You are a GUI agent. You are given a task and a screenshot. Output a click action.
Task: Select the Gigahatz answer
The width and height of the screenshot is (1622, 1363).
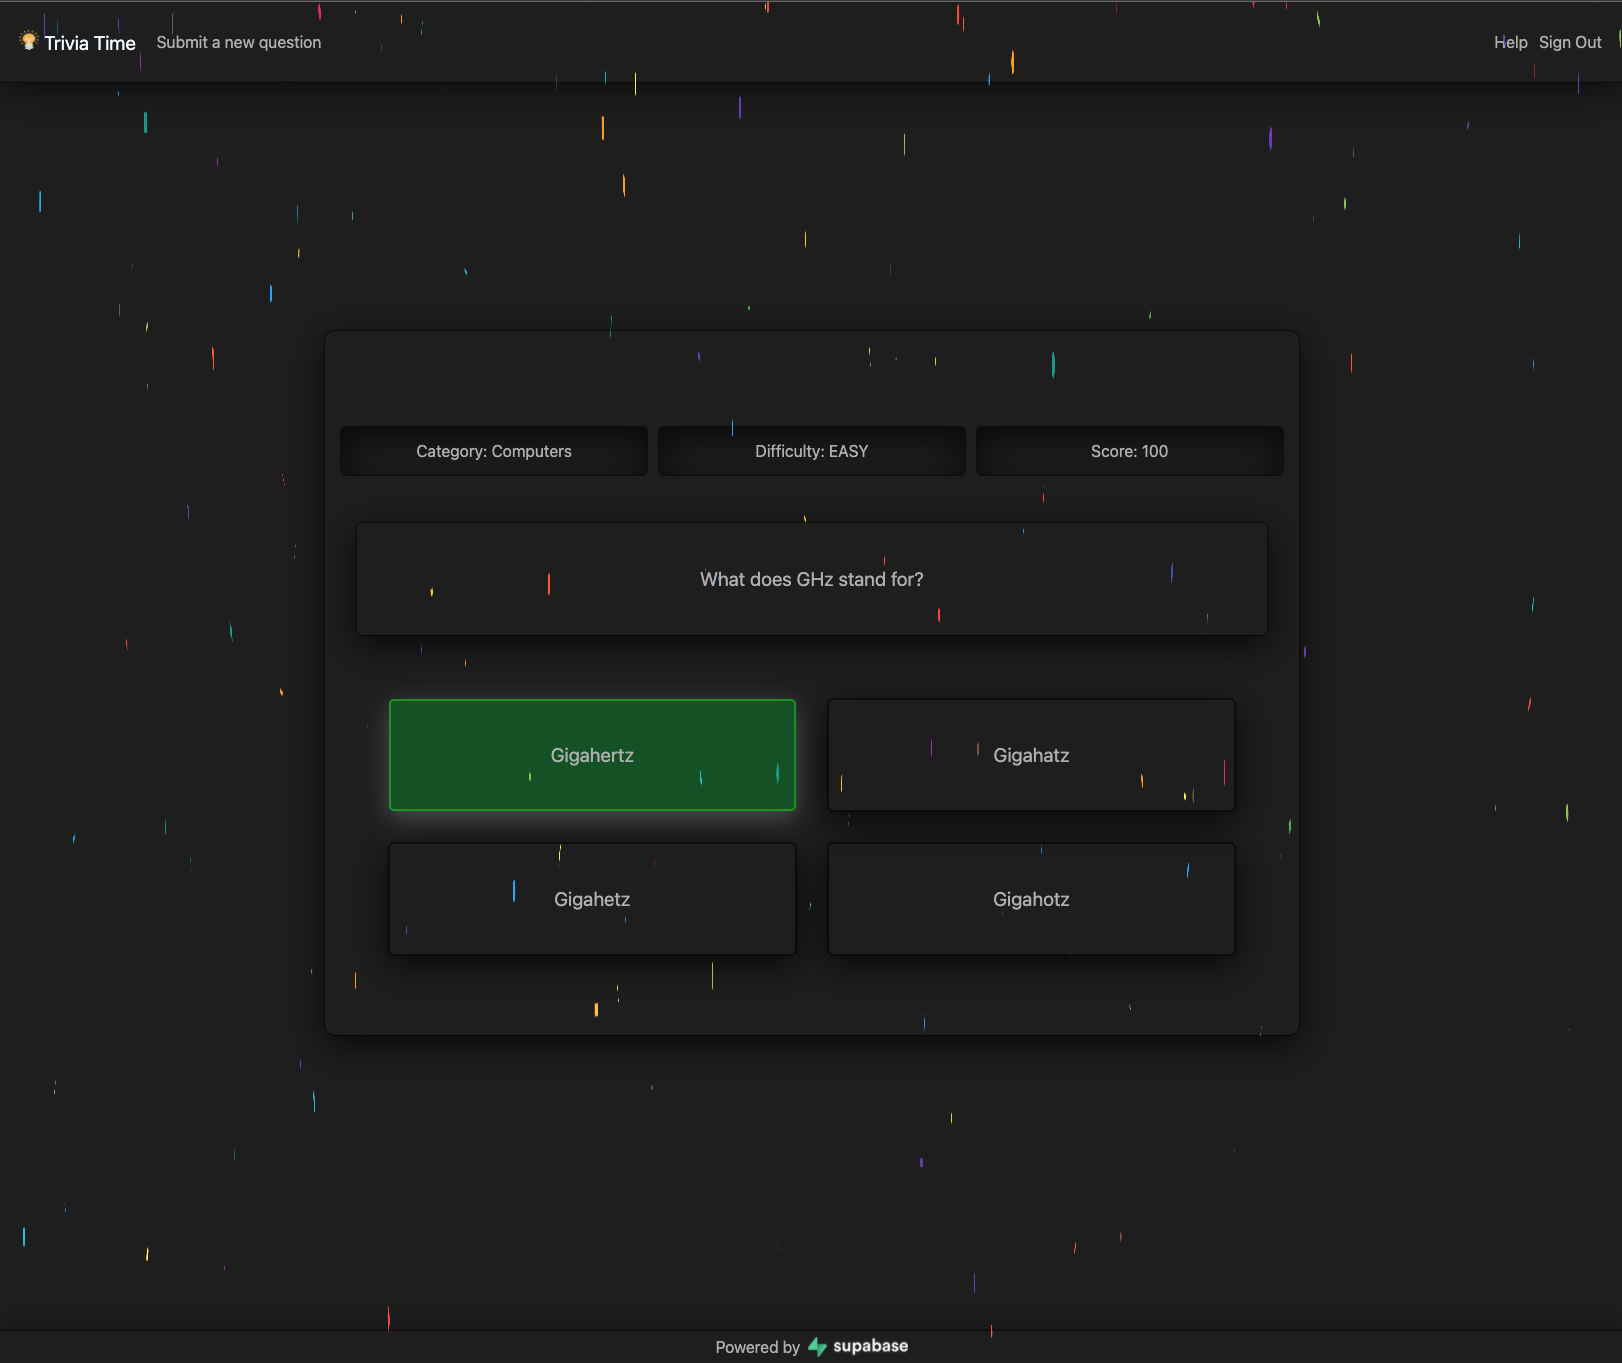click(x=1031, y=755)
